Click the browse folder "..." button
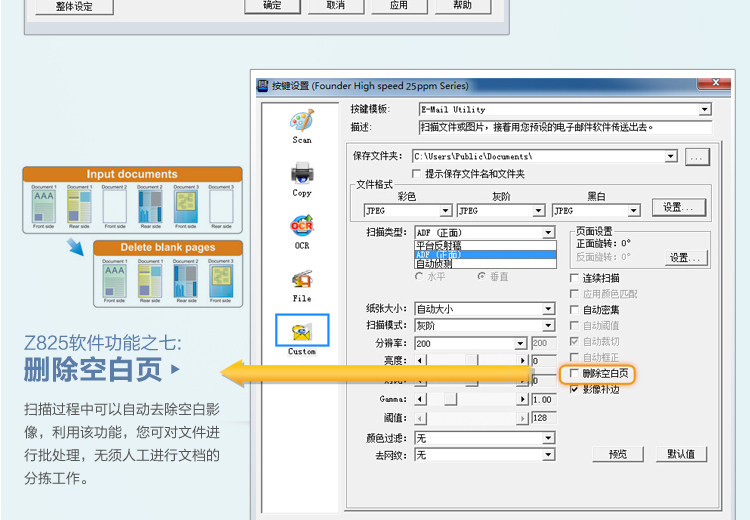Screen dimensions: 750x520 pos(697,157)
